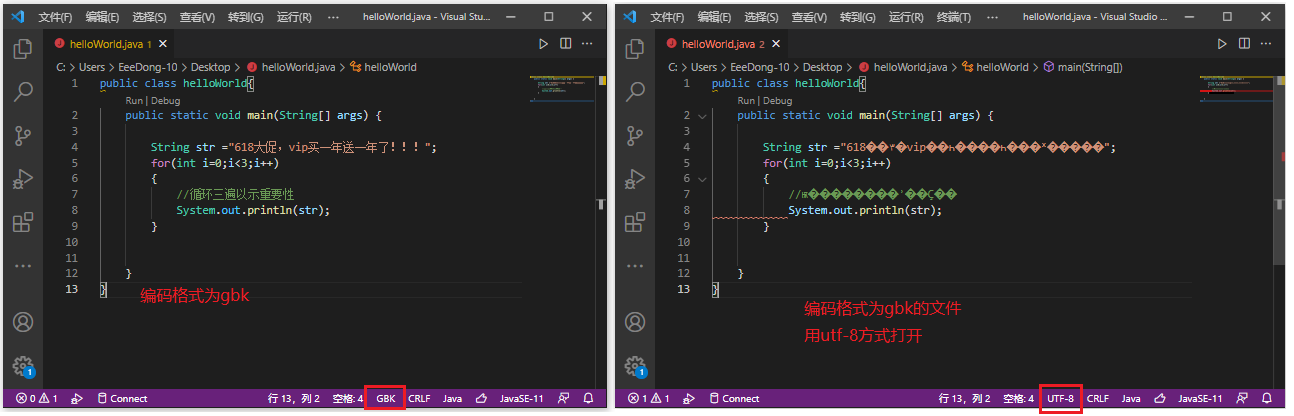Run the Java file in right window
This screenshot has height=416, width=1294.
coord(1221,44)
